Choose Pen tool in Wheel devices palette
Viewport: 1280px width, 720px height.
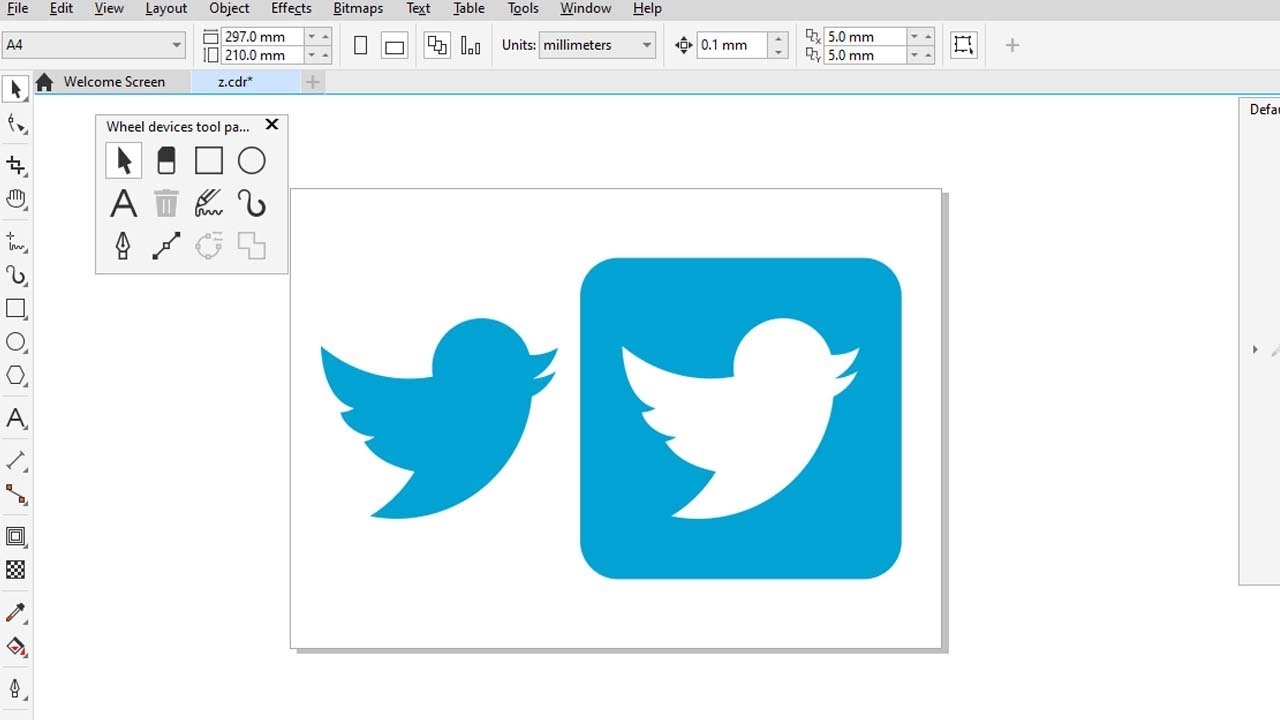[124, 246]
